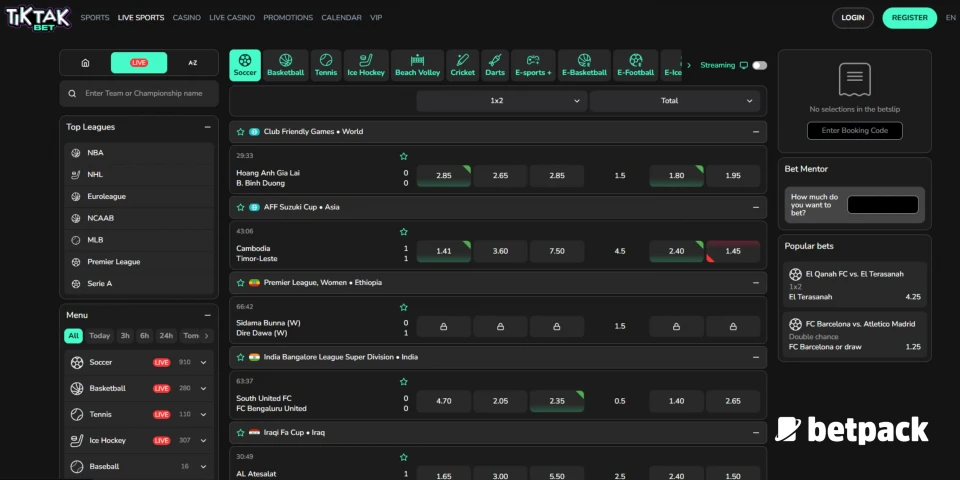
Task: Open the Darts sport category
Action: (x=495, y=65)
